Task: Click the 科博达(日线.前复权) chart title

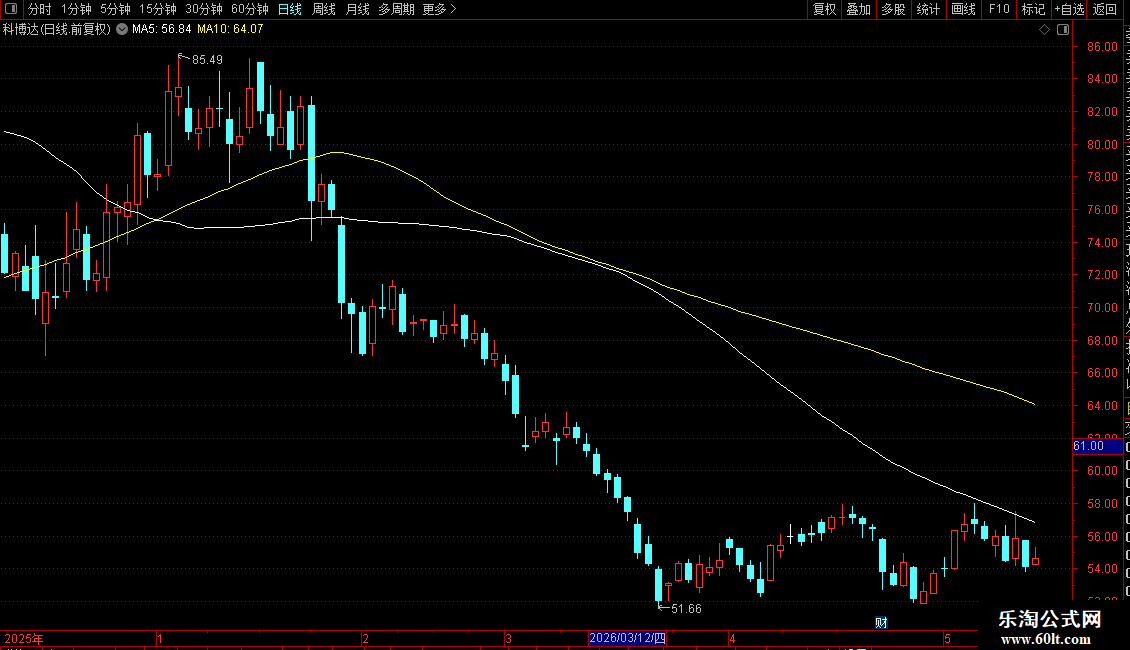Action: [56, 30]
